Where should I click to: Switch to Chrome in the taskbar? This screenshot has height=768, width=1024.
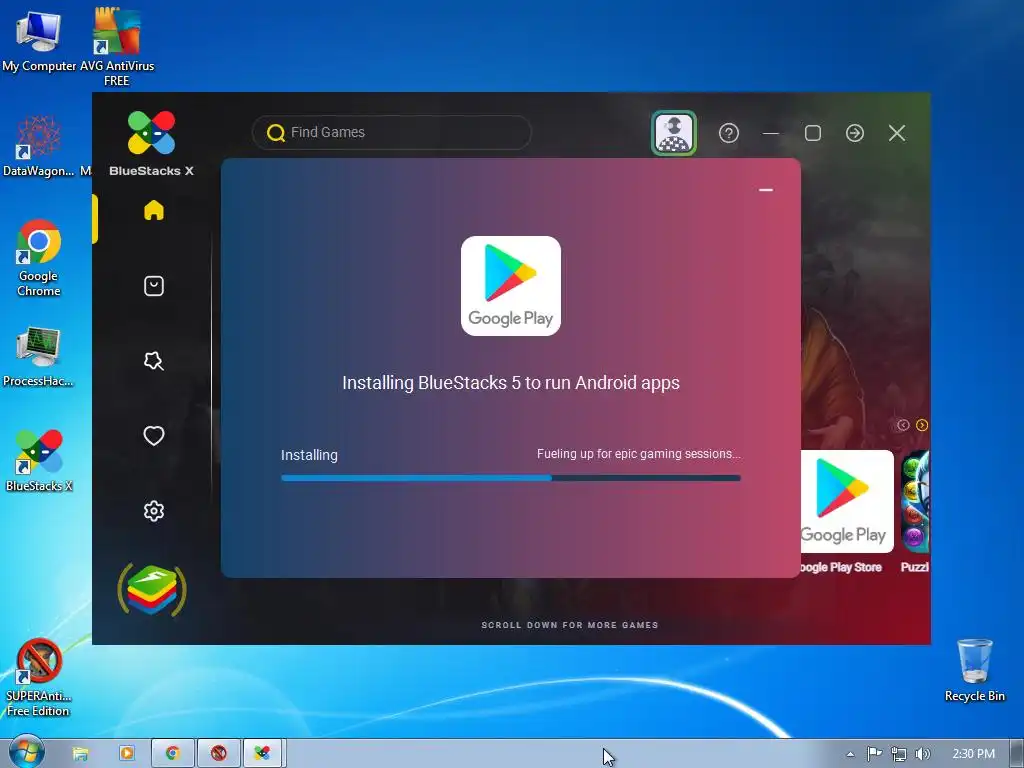172,754
